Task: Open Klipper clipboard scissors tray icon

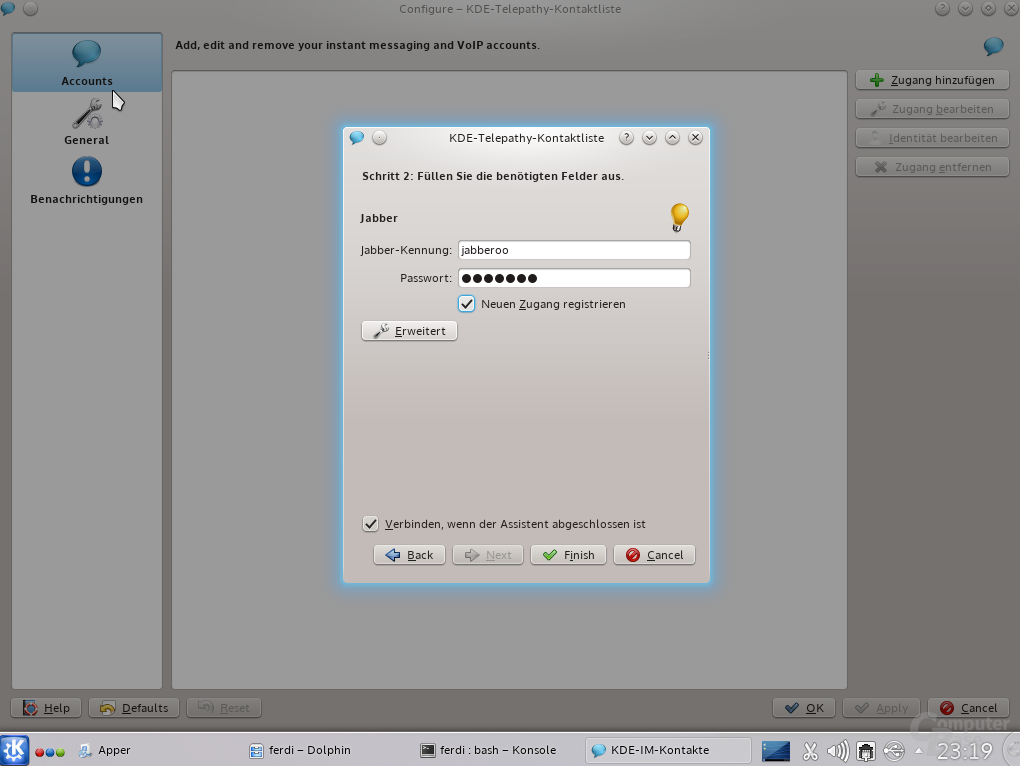Action: (810, 751)
